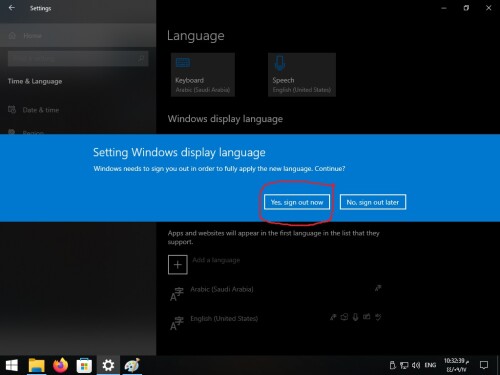Confirm with Yes, sign out now button

297,202
